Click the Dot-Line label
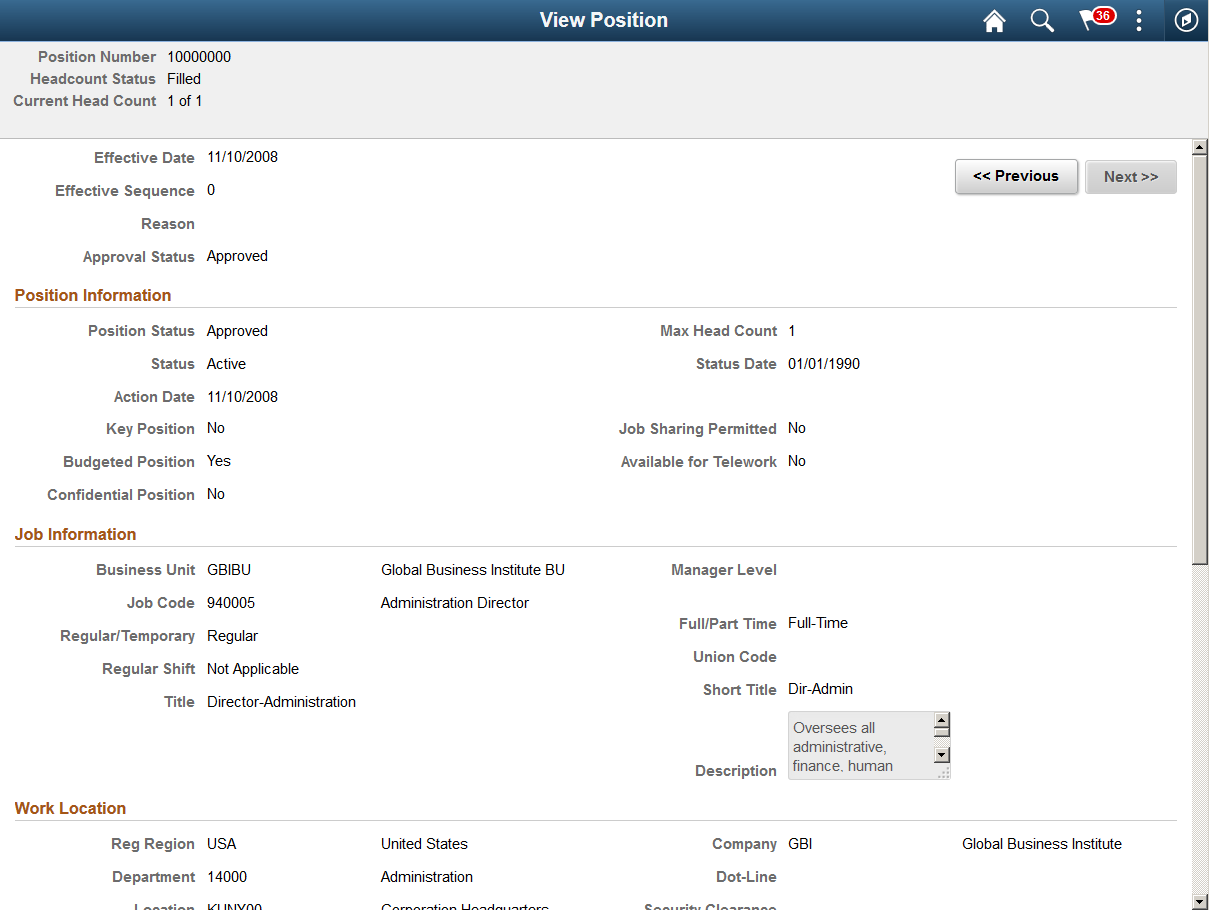The image size is (1209, 910). [x=747, y=877]
